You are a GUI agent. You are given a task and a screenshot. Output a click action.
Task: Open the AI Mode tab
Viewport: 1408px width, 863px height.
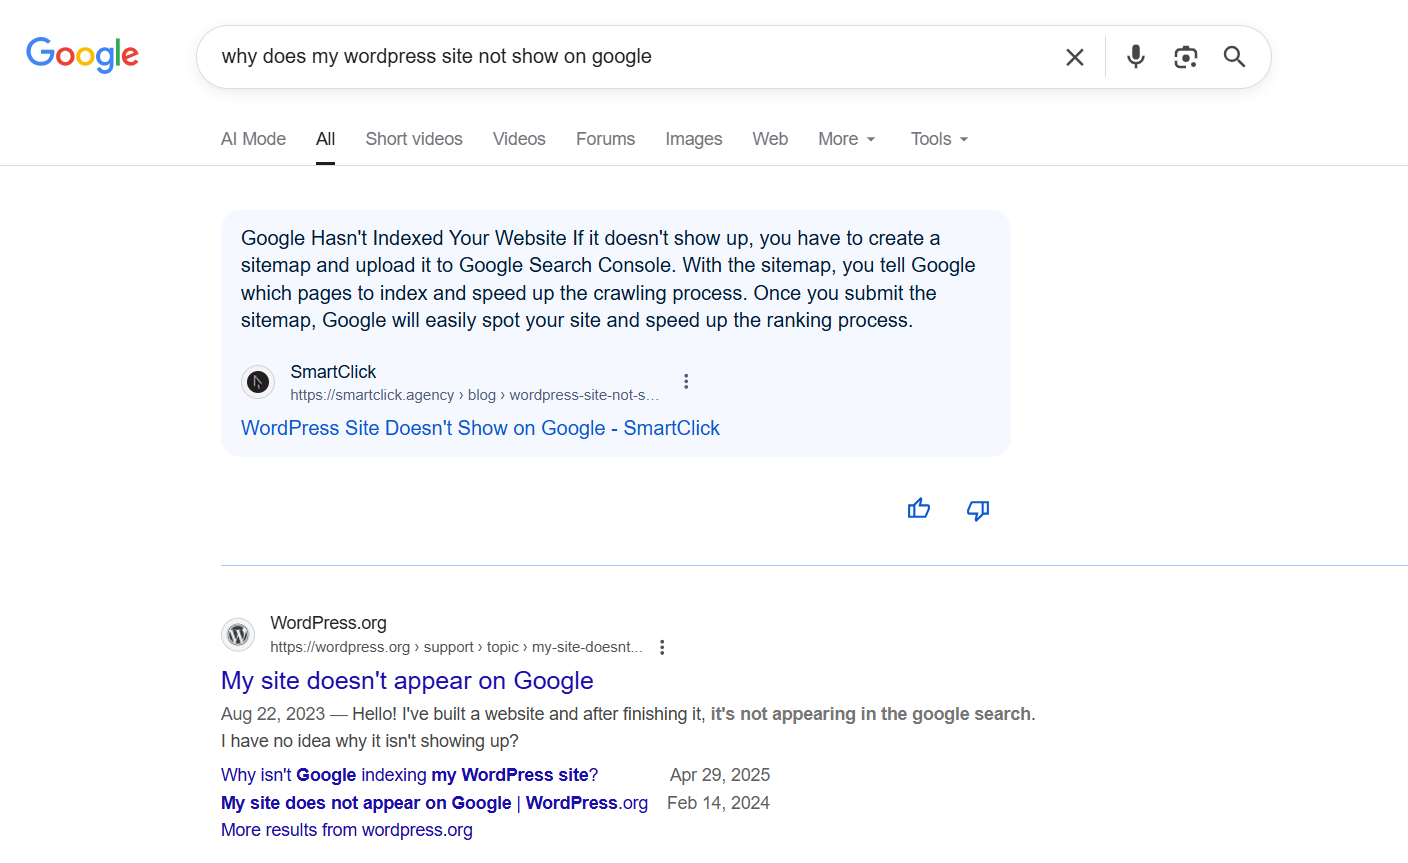tap(253, 139)
